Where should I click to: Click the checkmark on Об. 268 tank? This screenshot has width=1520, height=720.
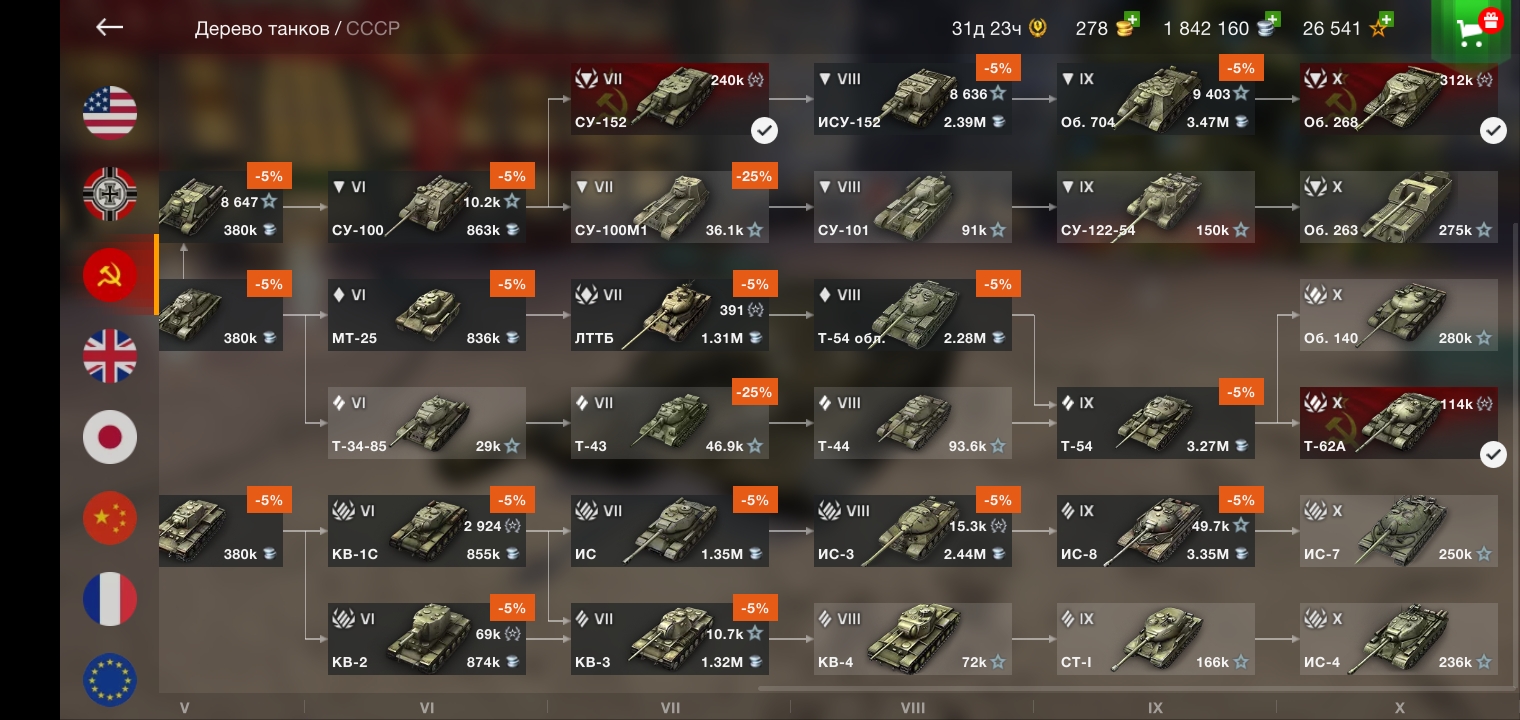pyautogui.click(x=1493, y=130)
